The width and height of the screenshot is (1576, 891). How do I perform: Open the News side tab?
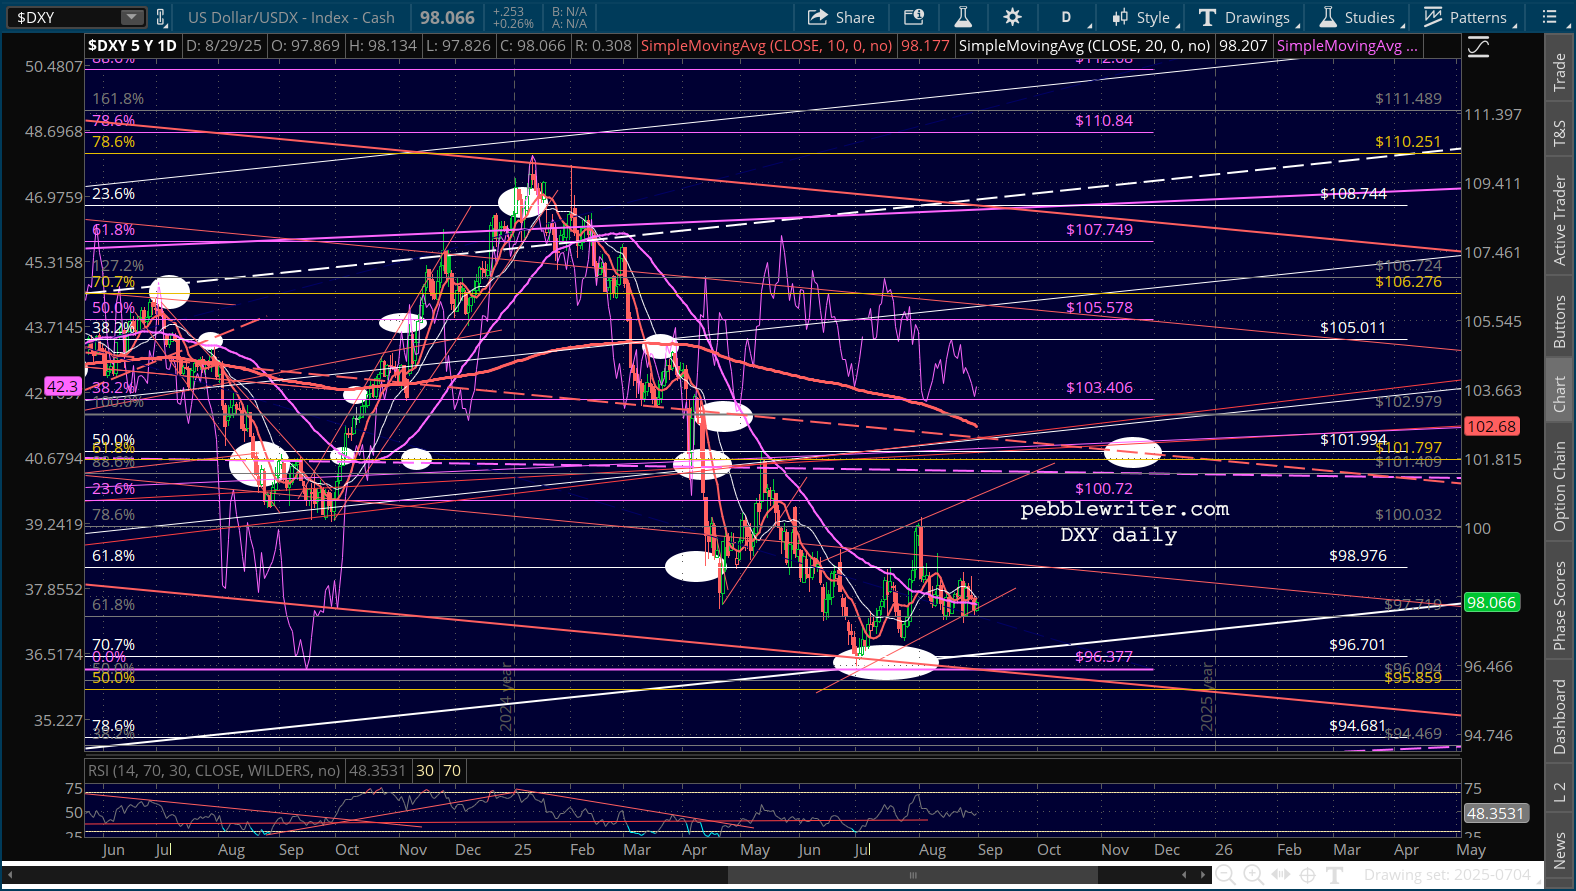pyautogui.click(x=1559, y=850)
